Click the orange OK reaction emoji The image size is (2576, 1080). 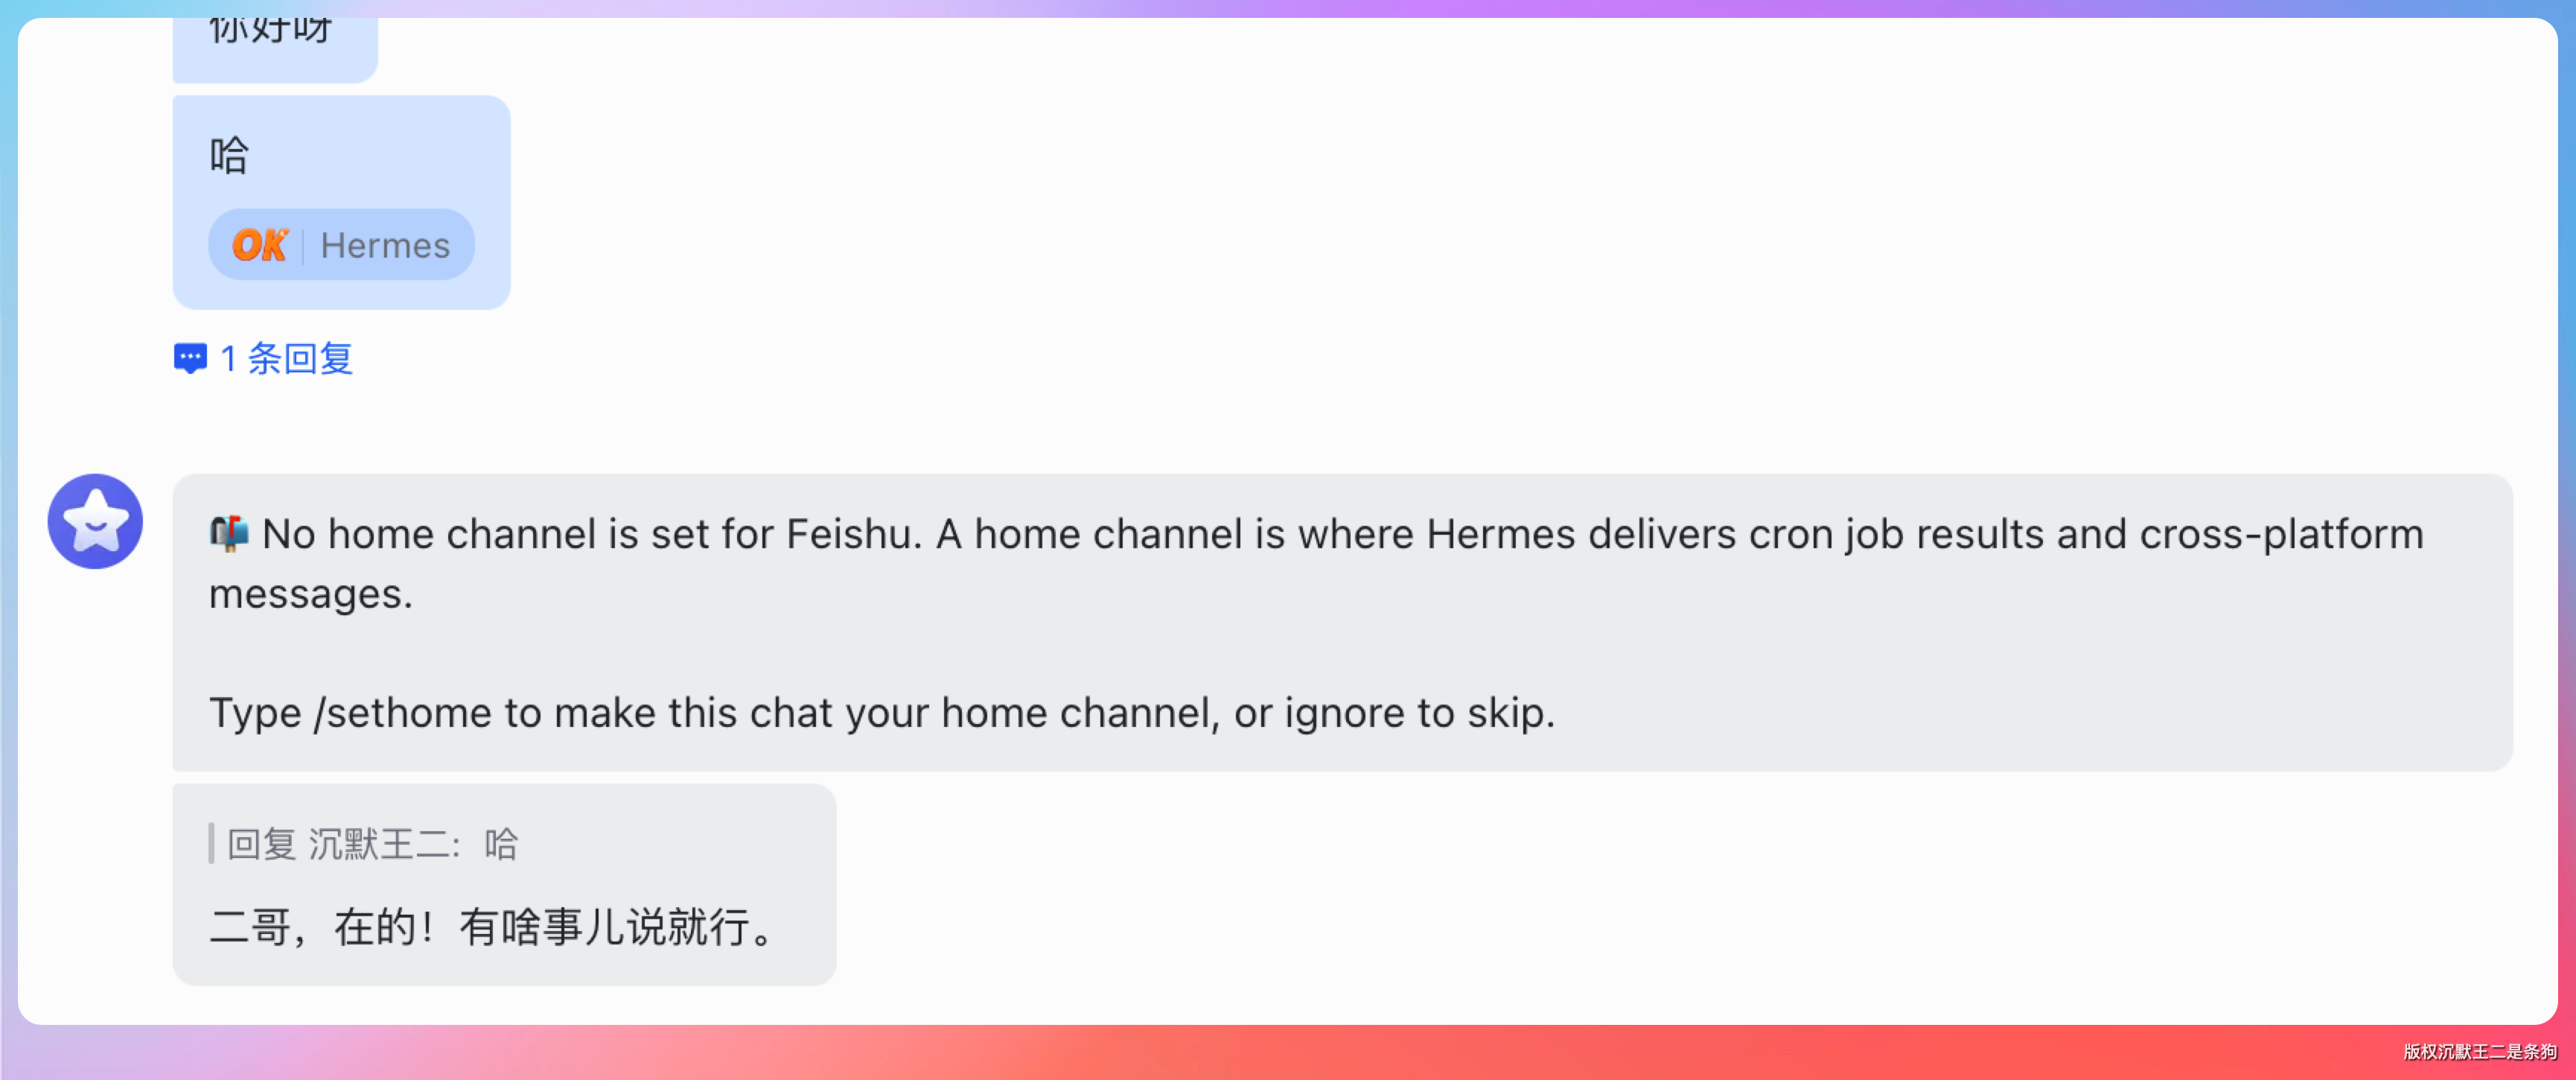pyautogui.click(x=259, y=245)
